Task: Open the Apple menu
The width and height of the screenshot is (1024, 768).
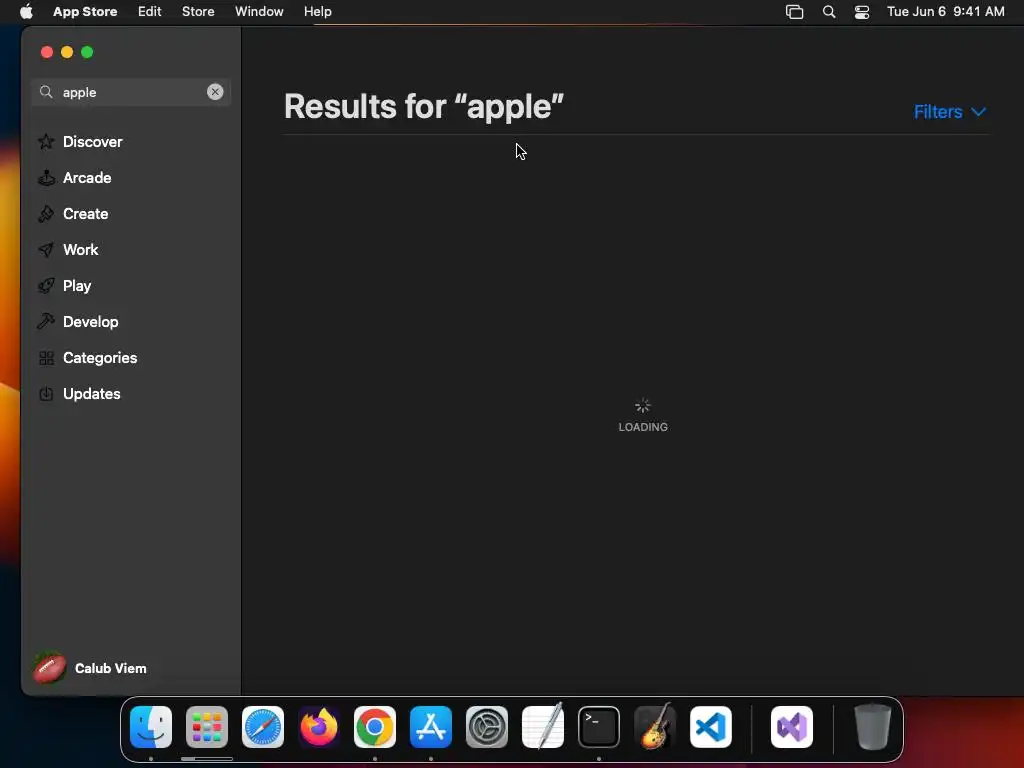Action: point(26,11)
